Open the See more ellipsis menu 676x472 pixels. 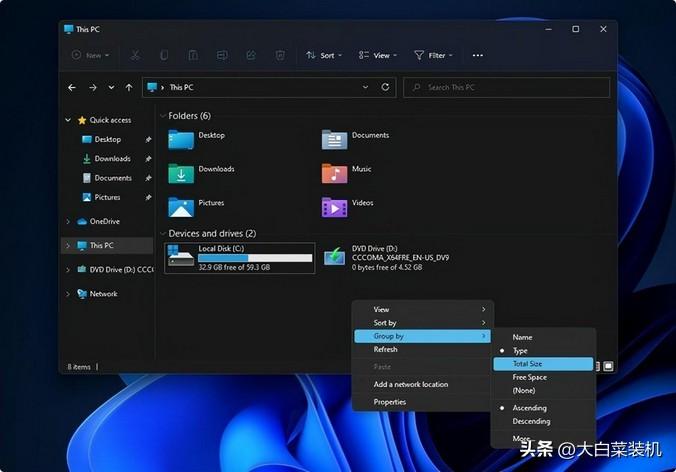(x=478, y=55)
